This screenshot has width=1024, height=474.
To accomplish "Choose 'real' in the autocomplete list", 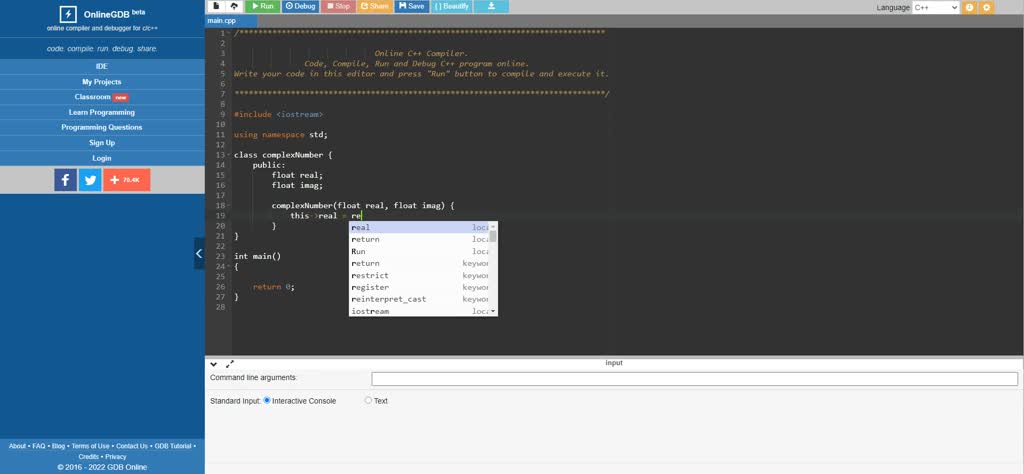I will 419,227.
